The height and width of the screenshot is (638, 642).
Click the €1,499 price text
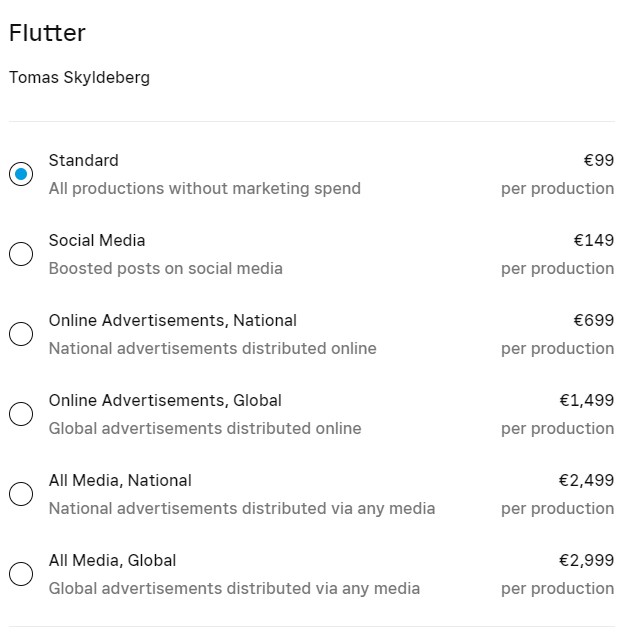click(x=587, y=400)
